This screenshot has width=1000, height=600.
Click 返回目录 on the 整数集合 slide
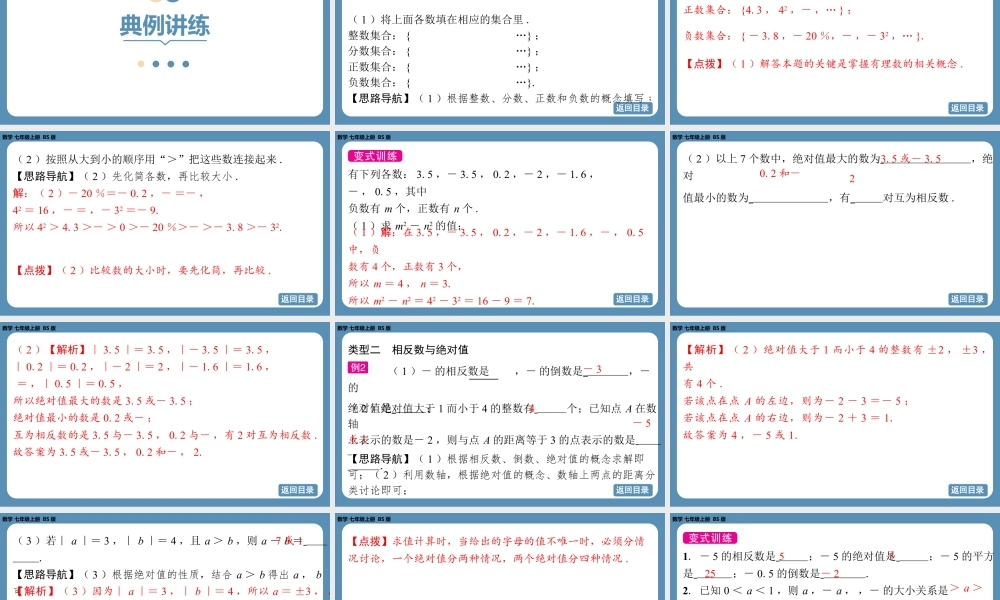pyautogui.click(x=632, y=108)
